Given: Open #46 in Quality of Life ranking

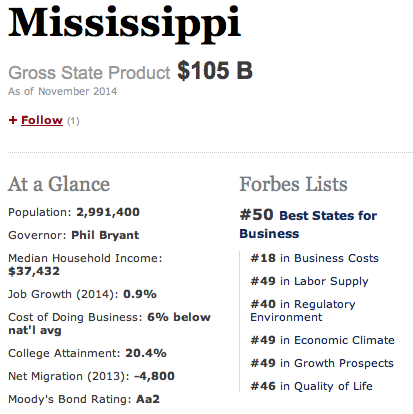Looking at the screenshot, I should [311, 386].
